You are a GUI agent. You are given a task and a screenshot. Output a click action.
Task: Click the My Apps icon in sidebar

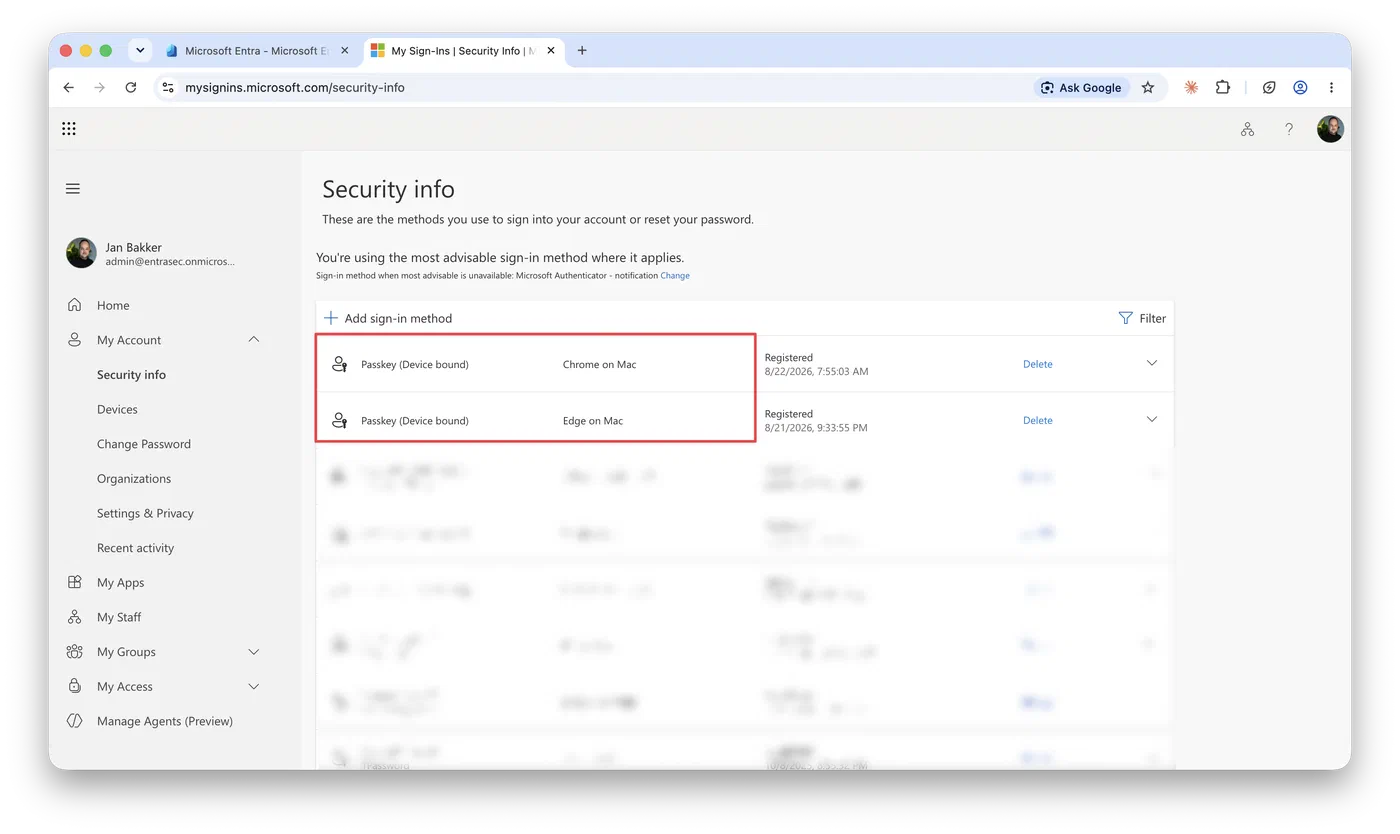point(74,582)
